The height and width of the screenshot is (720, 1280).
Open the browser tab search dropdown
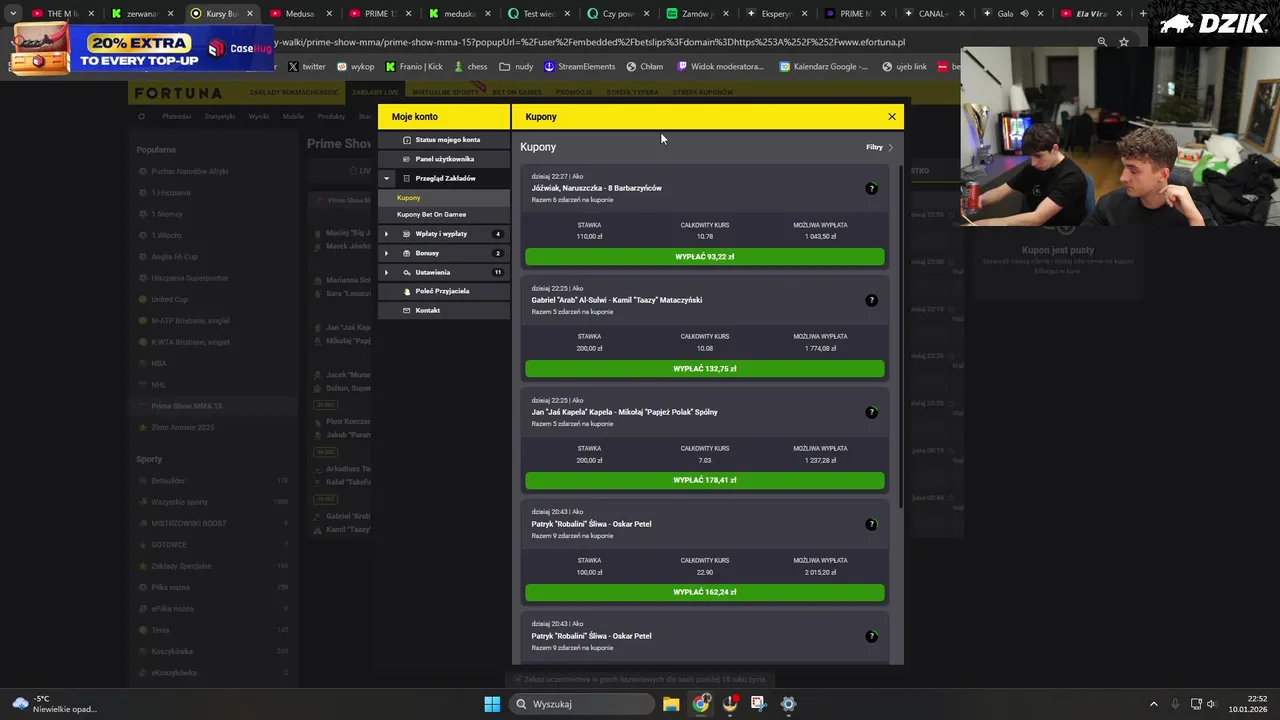click(x=13, y=14)
